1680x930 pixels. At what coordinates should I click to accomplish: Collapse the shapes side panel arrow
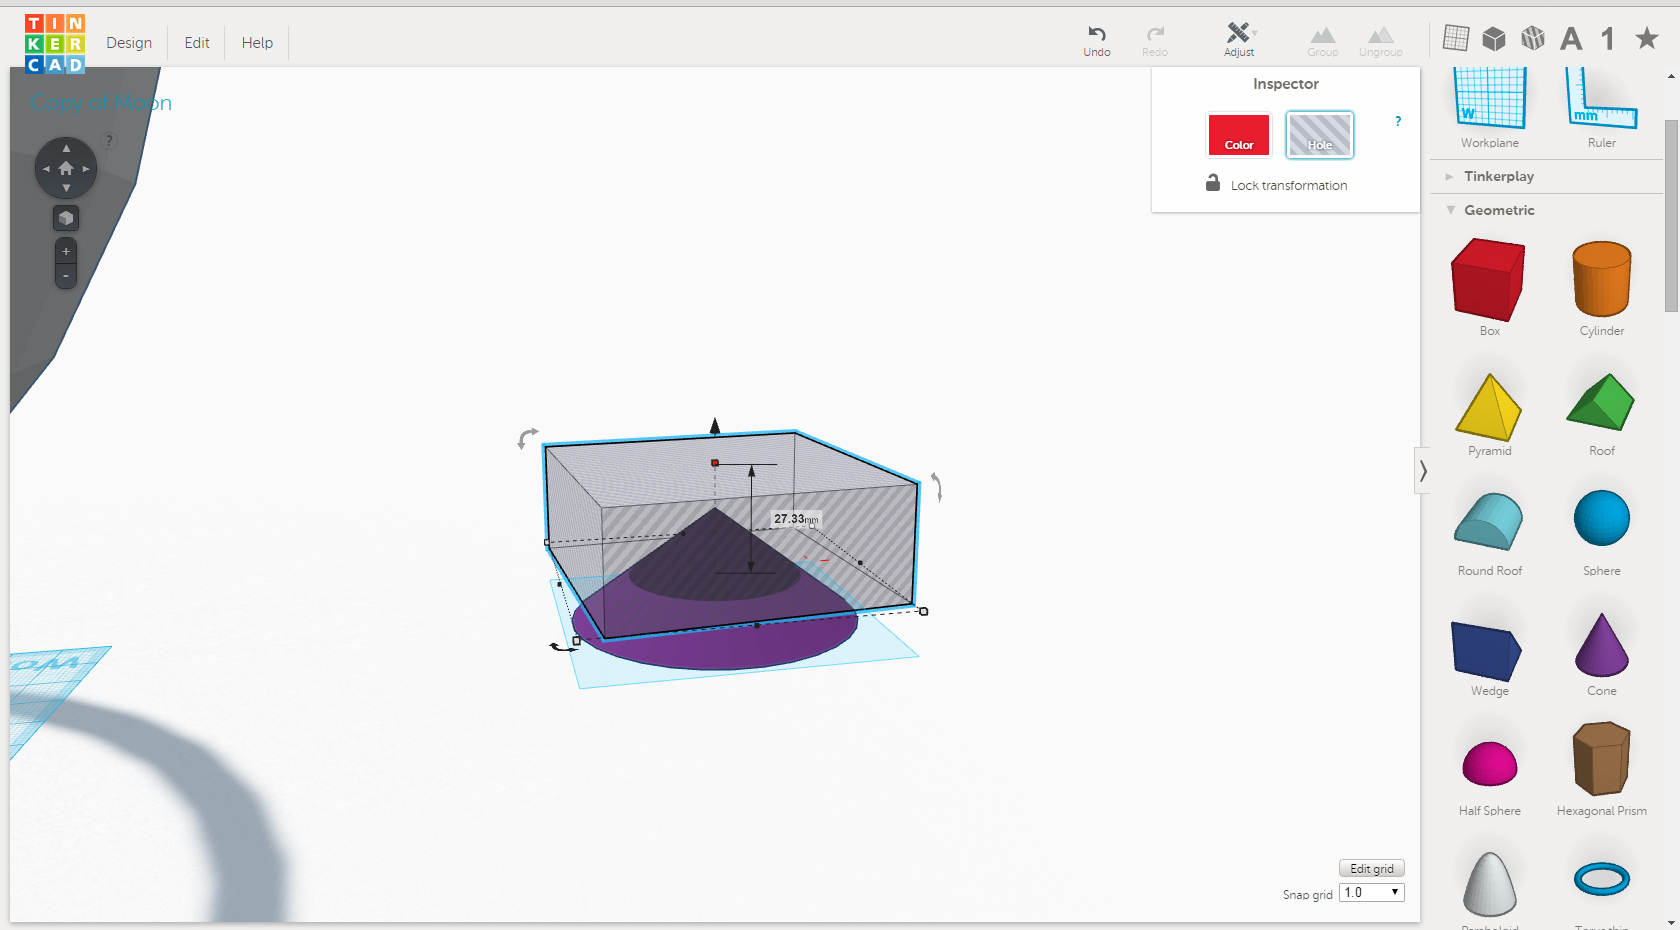point(1423,471)
